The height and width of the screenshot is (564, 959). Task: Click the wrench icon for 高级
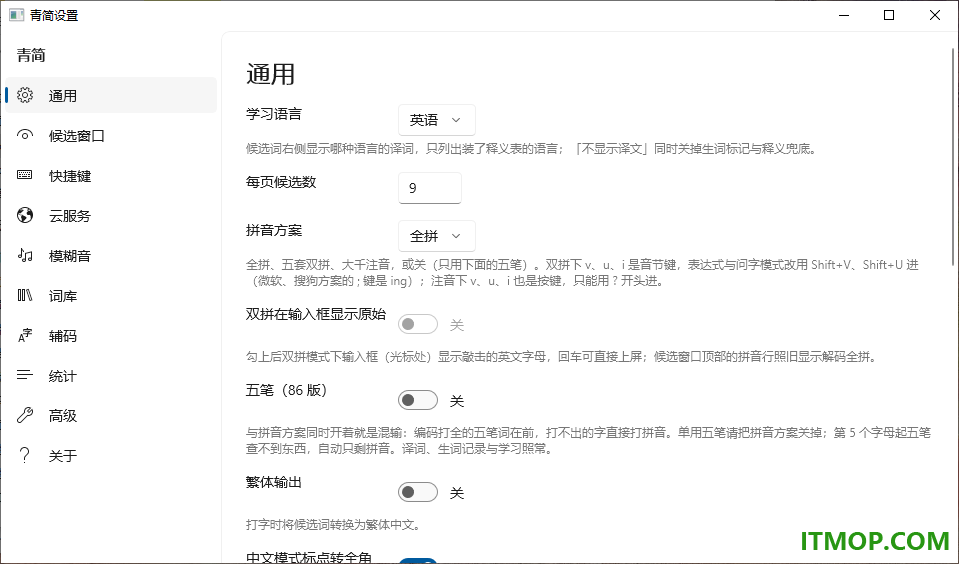[x=25, y=415]
